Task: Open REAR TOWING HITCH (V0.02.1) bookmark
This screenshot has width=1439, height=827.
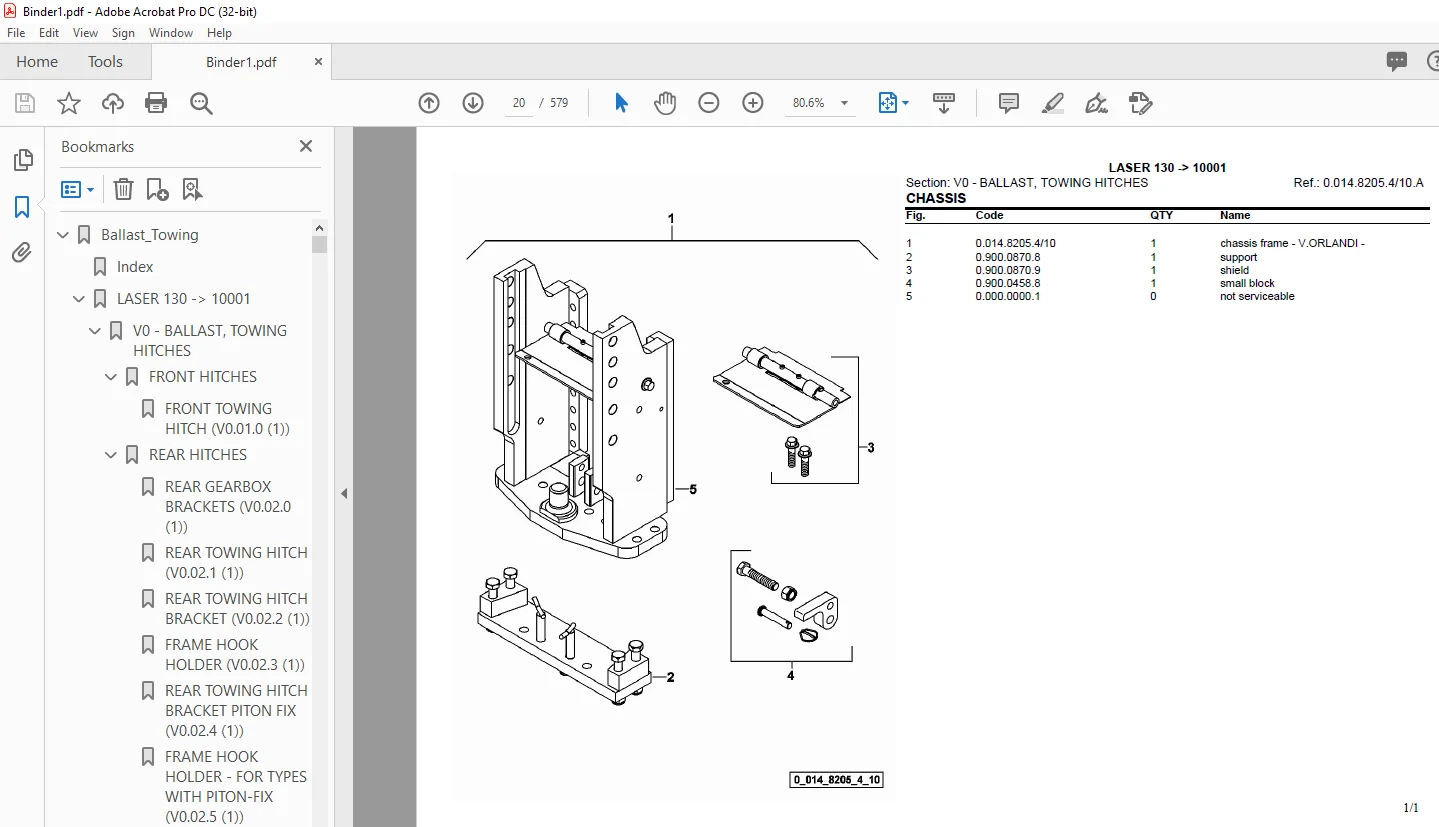Action: [236, 563]
